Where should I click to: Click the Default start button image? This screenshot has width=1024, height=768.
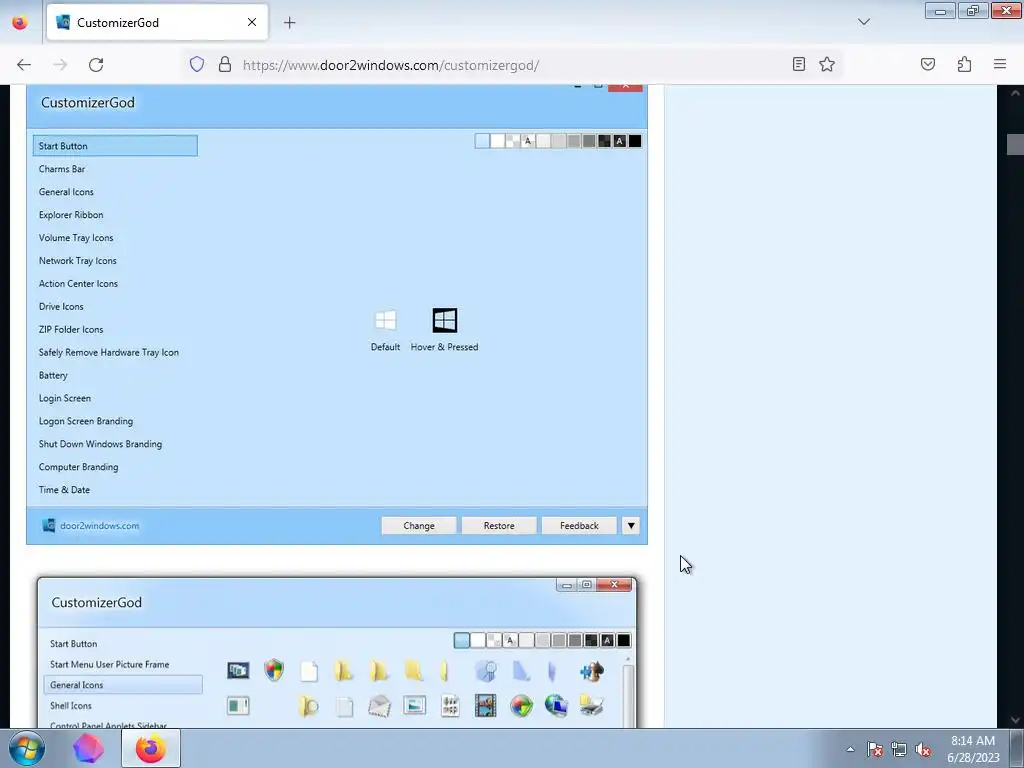click(x=385, y=320)
